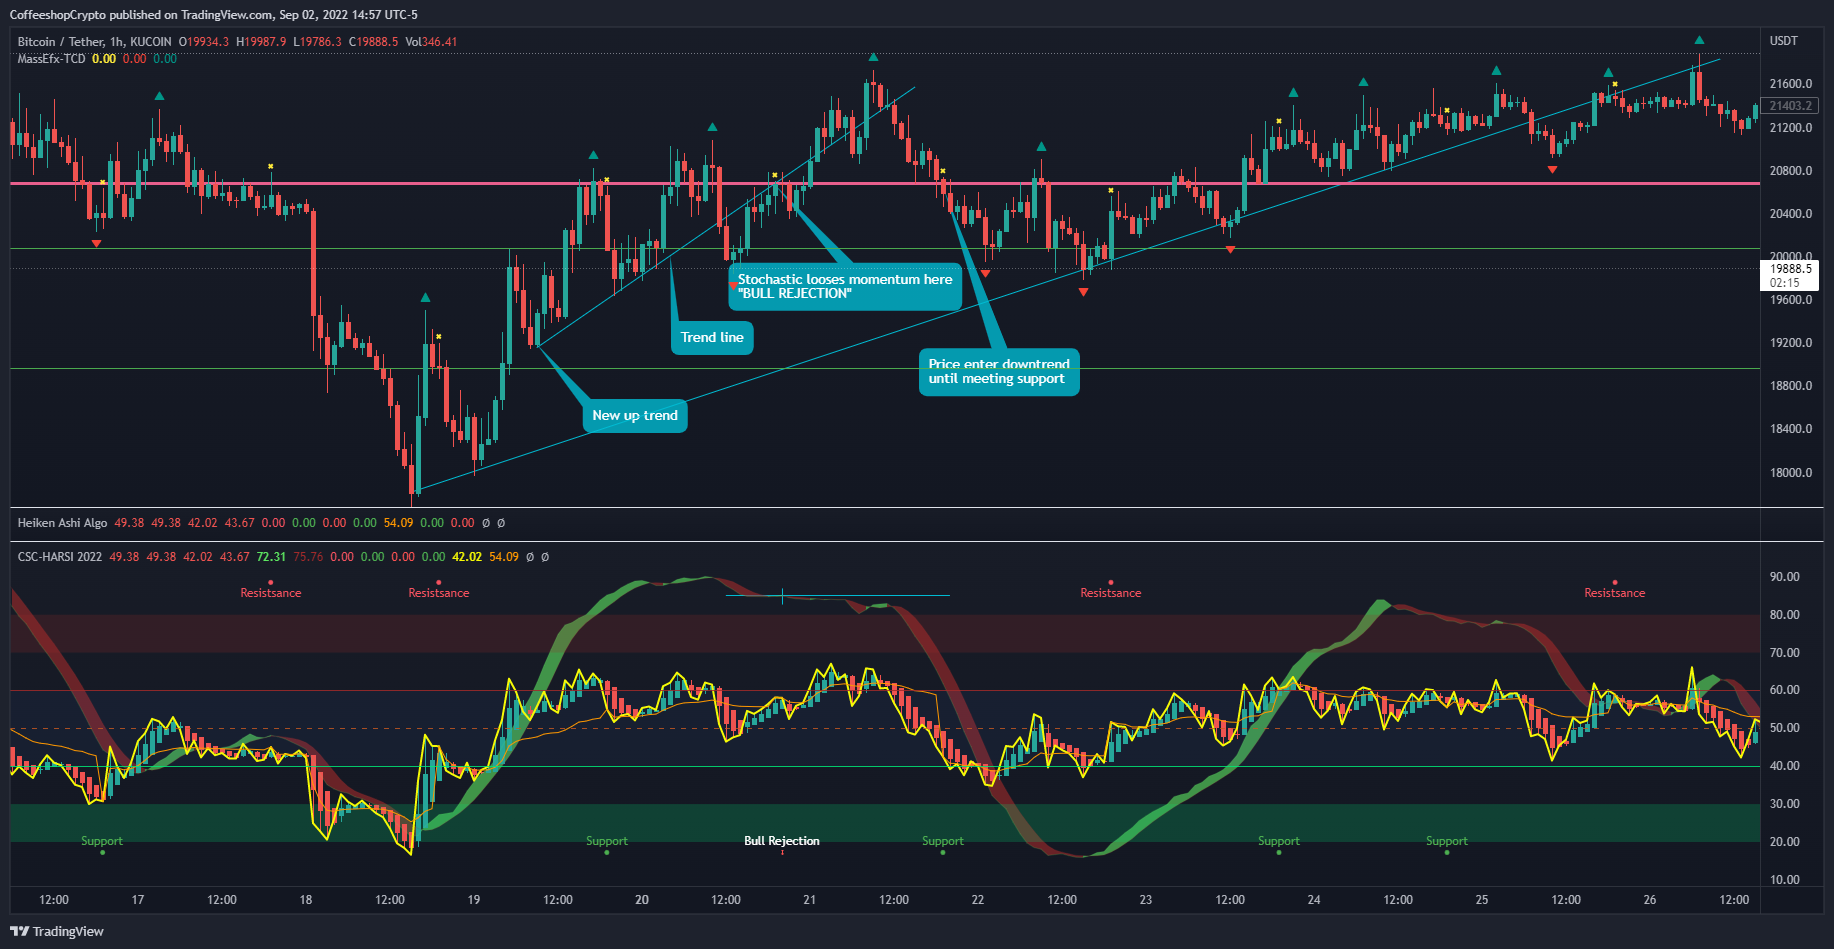Click the 02:15 bar countdown timer
This screenshot has height=949, width=1834.
1785,283
